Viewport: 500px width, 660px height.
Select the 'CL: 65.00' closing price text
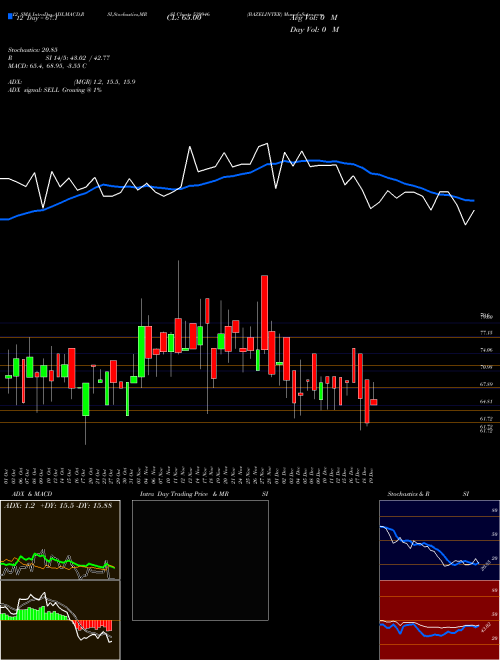point(184,18)
